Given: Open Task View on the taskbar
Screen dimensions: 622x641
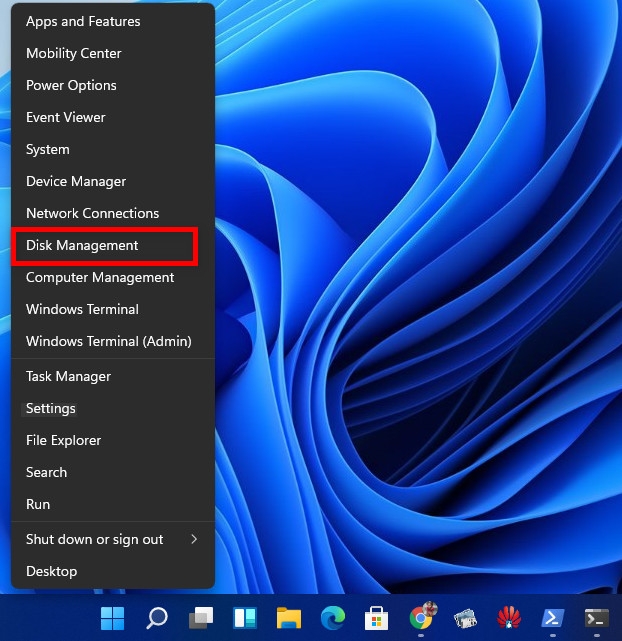Looking at the screenshot, I should click(x=201, y=618).
